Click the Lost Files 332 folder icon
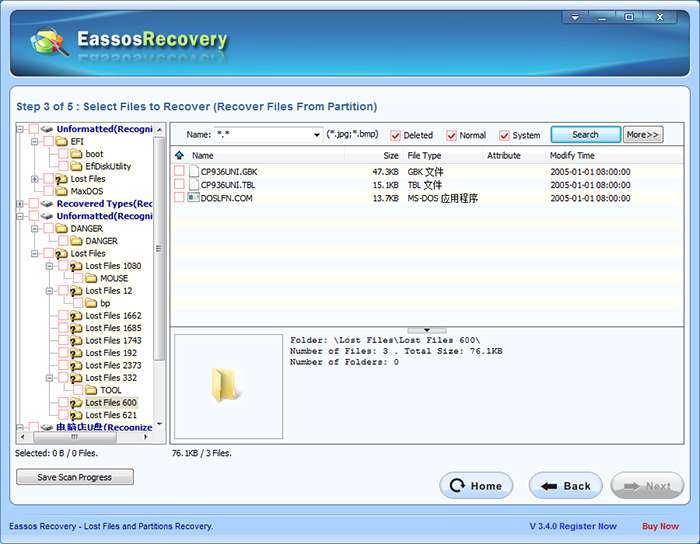Image resolution: width=700 pixels, height=544 pixels. point(76,378)
